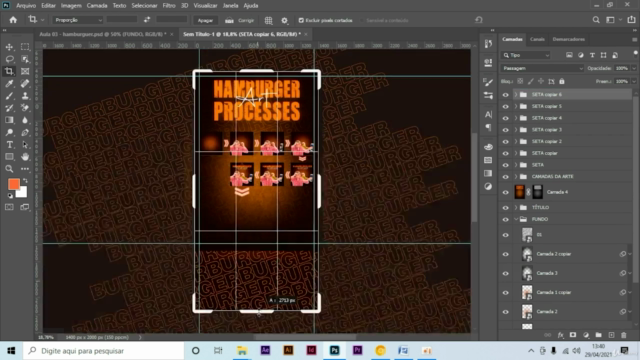Select the Object Selection tool
The height and width of the screenshot is (360, 640).
coord(25,59)
